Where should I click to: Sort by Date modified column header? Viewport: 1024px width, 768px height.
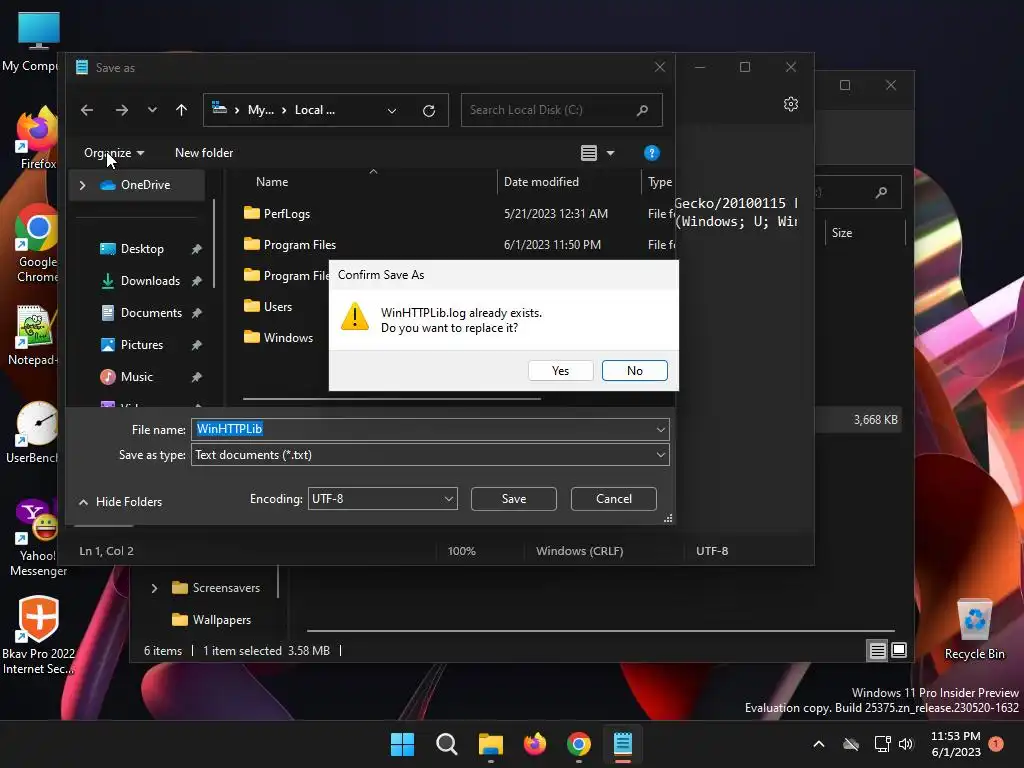[541, 182]
